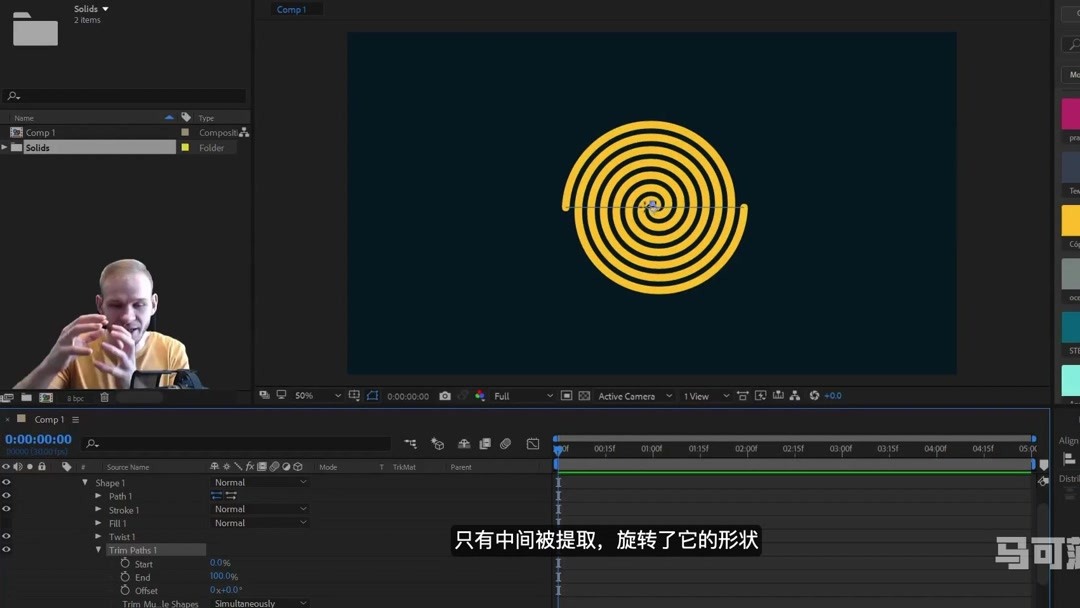Take a snapshot with the camera icon
This screenshot has height=608, width=1080.
click(444, 396)
